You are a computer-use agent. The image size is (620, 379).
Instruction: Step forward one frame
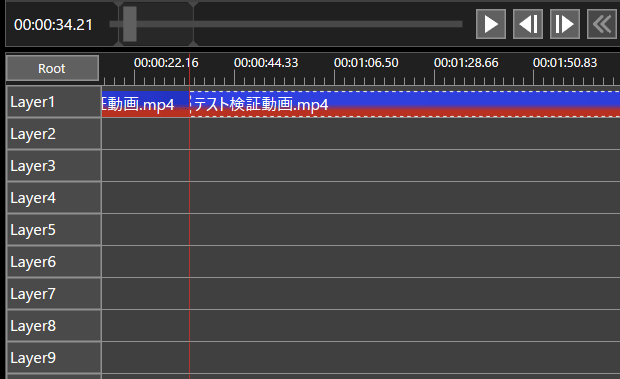[565, 24]
